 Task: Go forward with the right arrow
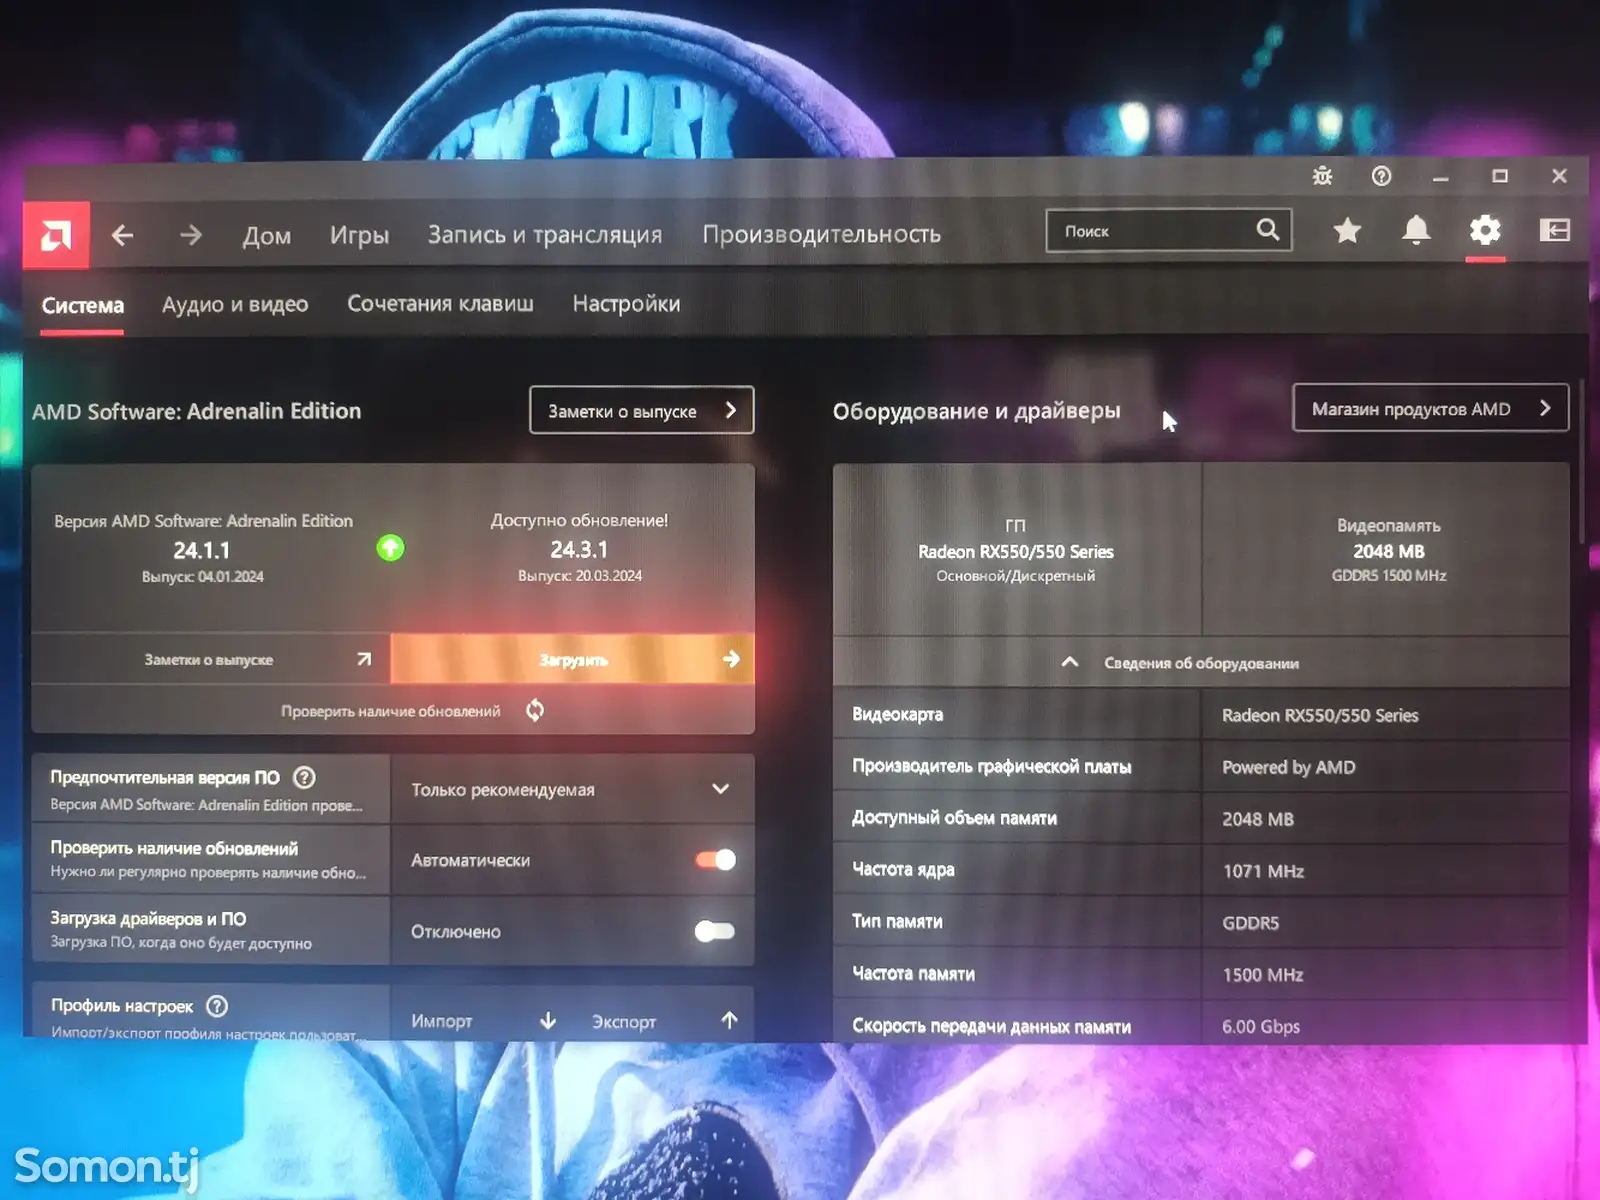(191, 235)
